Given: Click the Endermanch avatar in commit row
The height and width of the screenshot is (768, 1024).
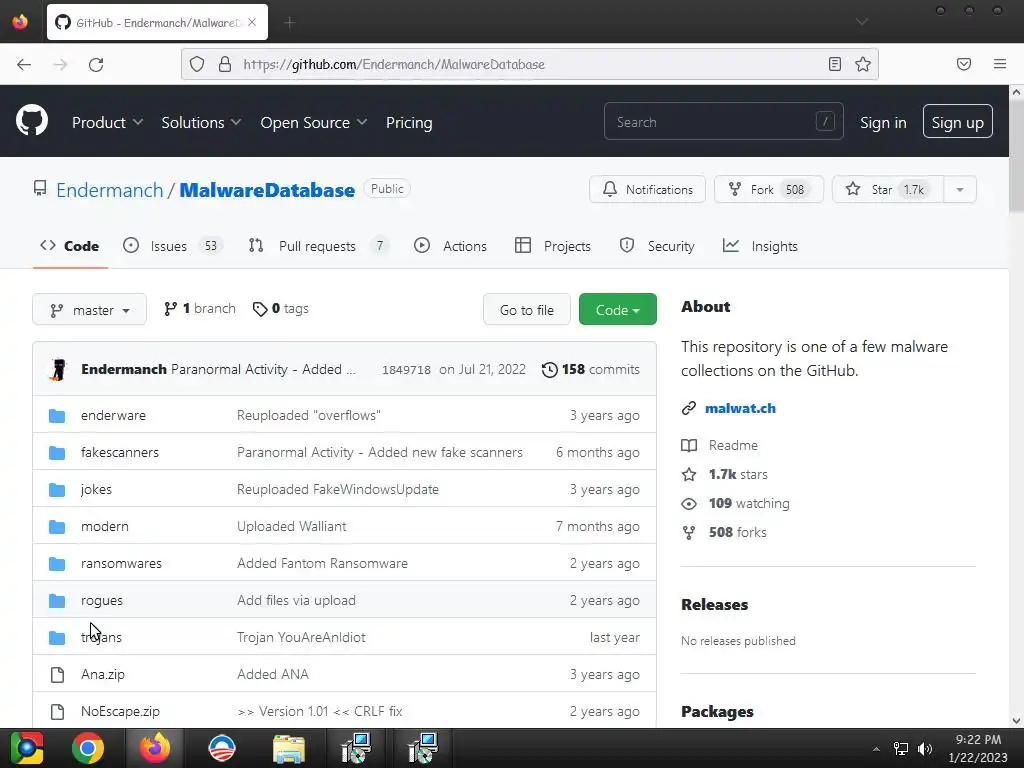Looking at the screenshot, I should coord(58,370).
